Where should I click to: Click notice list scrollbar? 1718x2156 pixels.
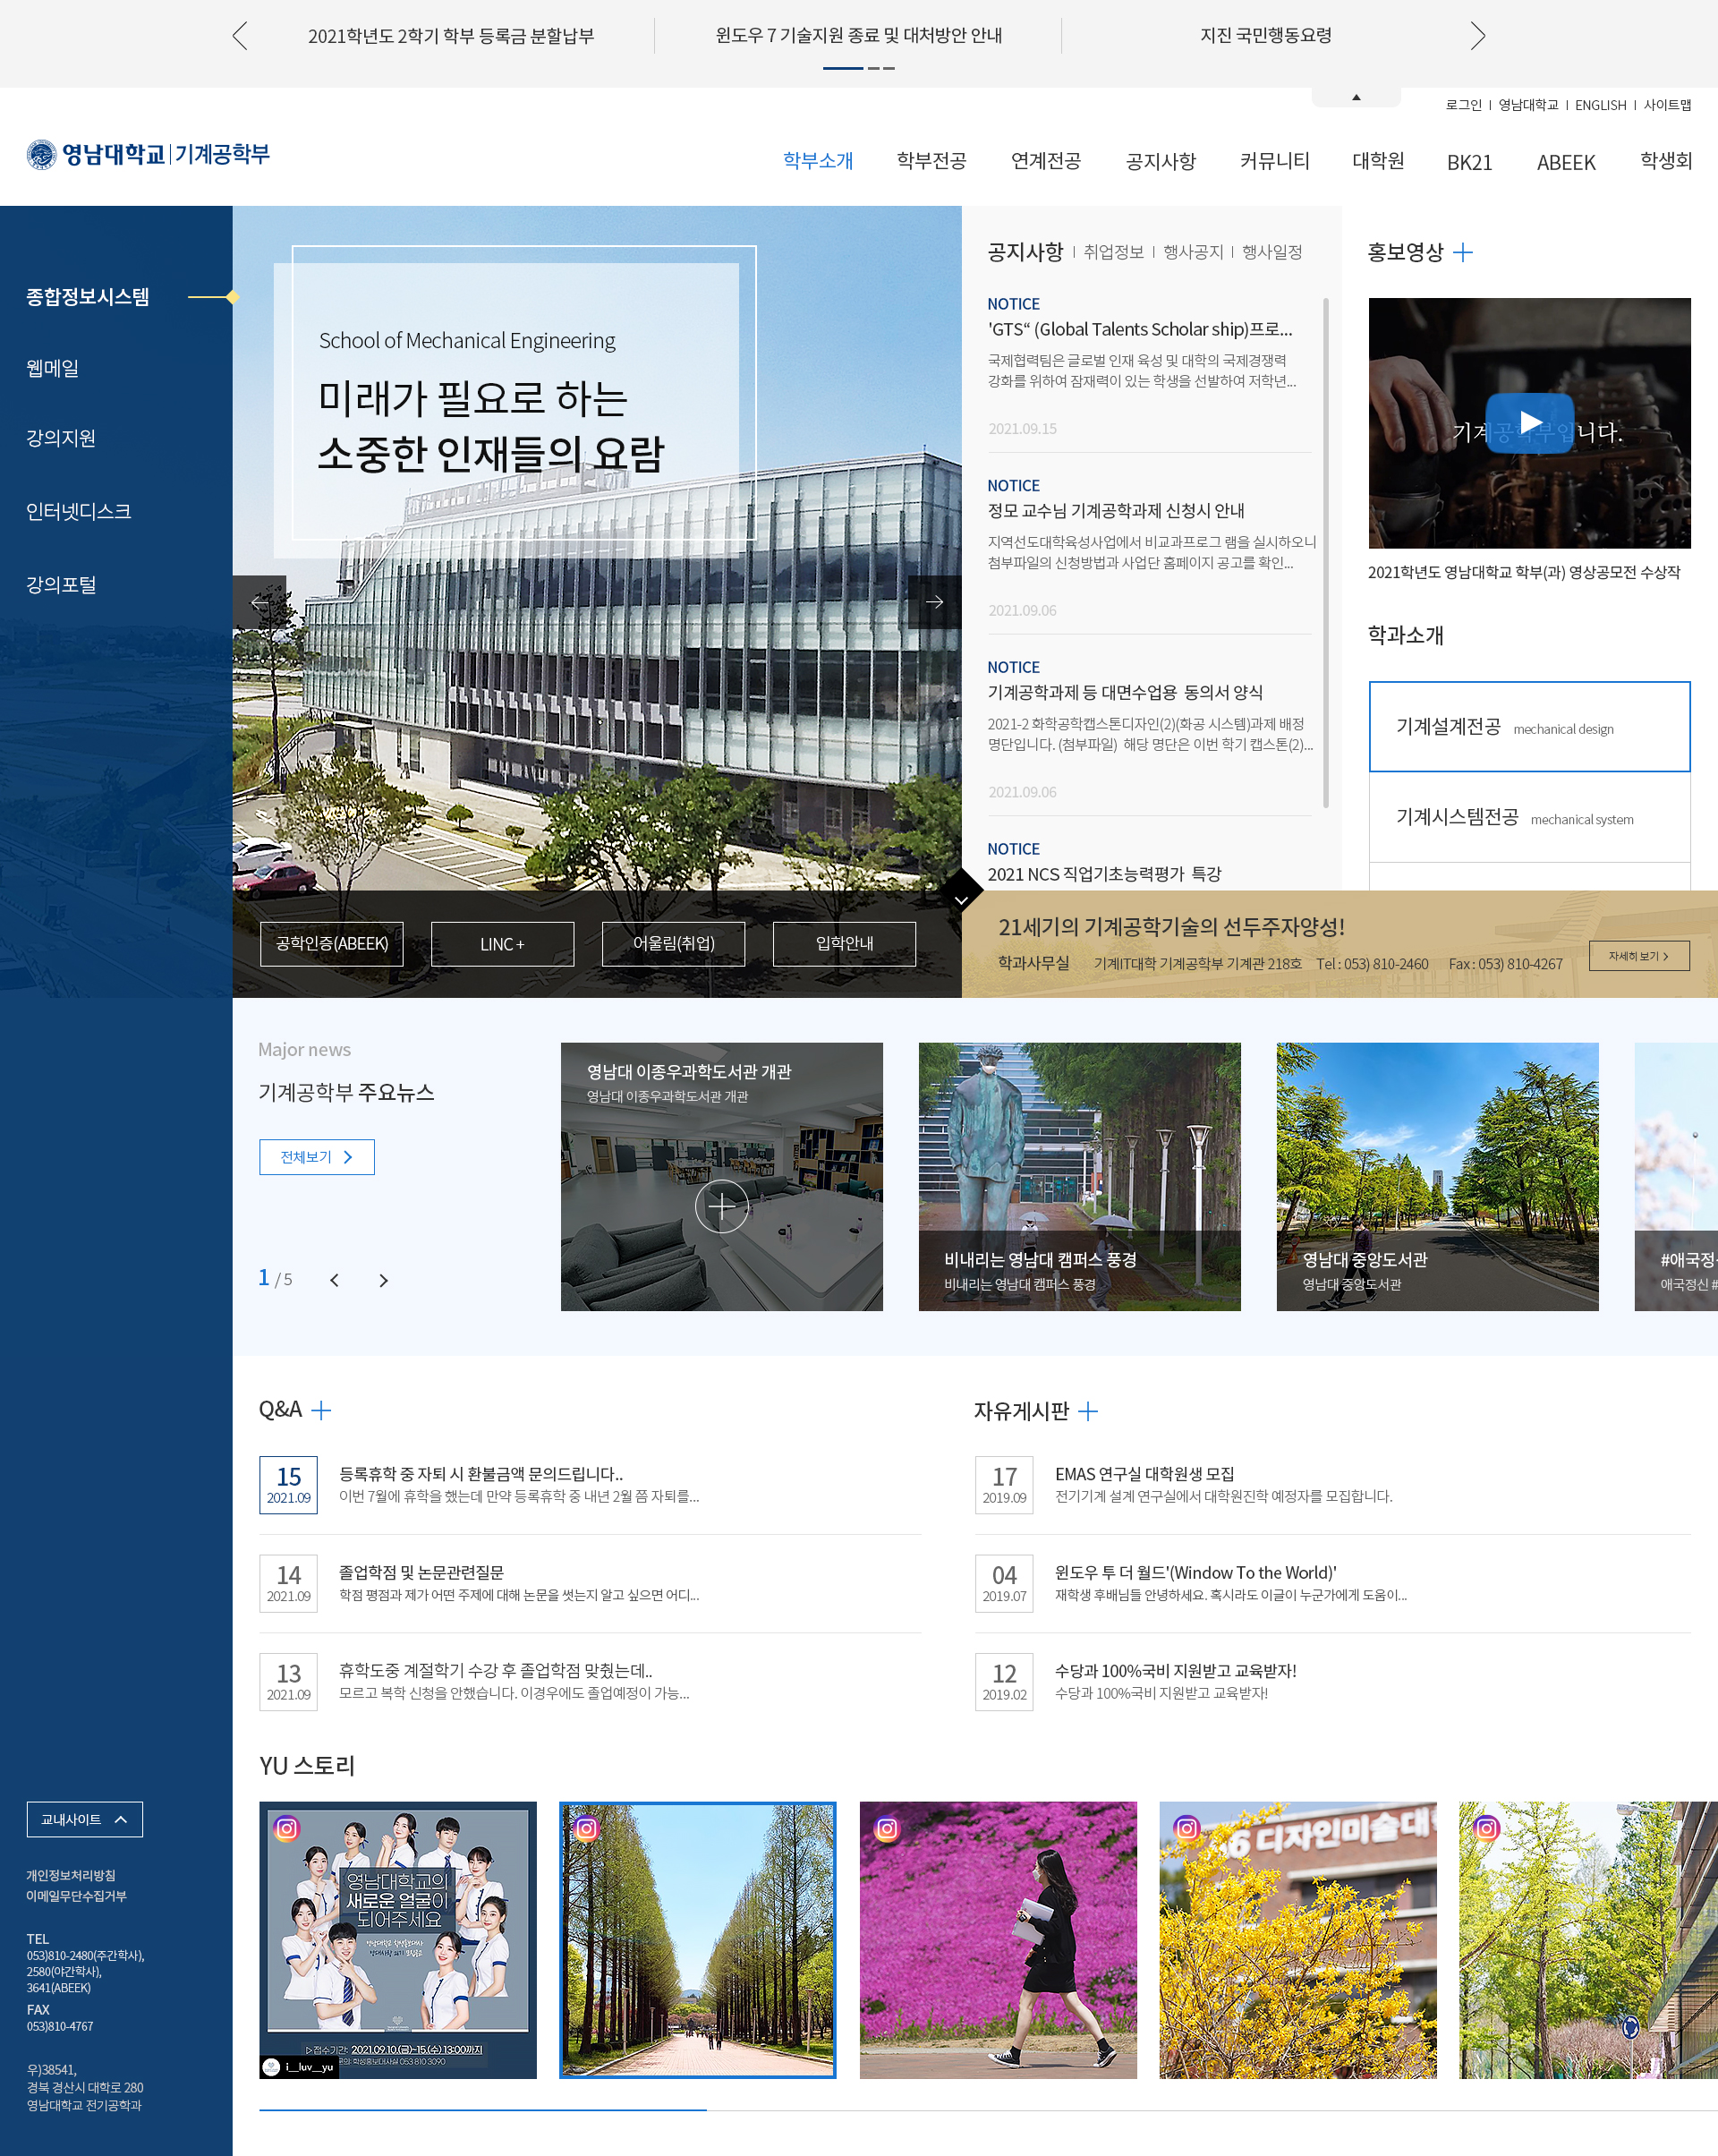click(x=1326, y=553)
